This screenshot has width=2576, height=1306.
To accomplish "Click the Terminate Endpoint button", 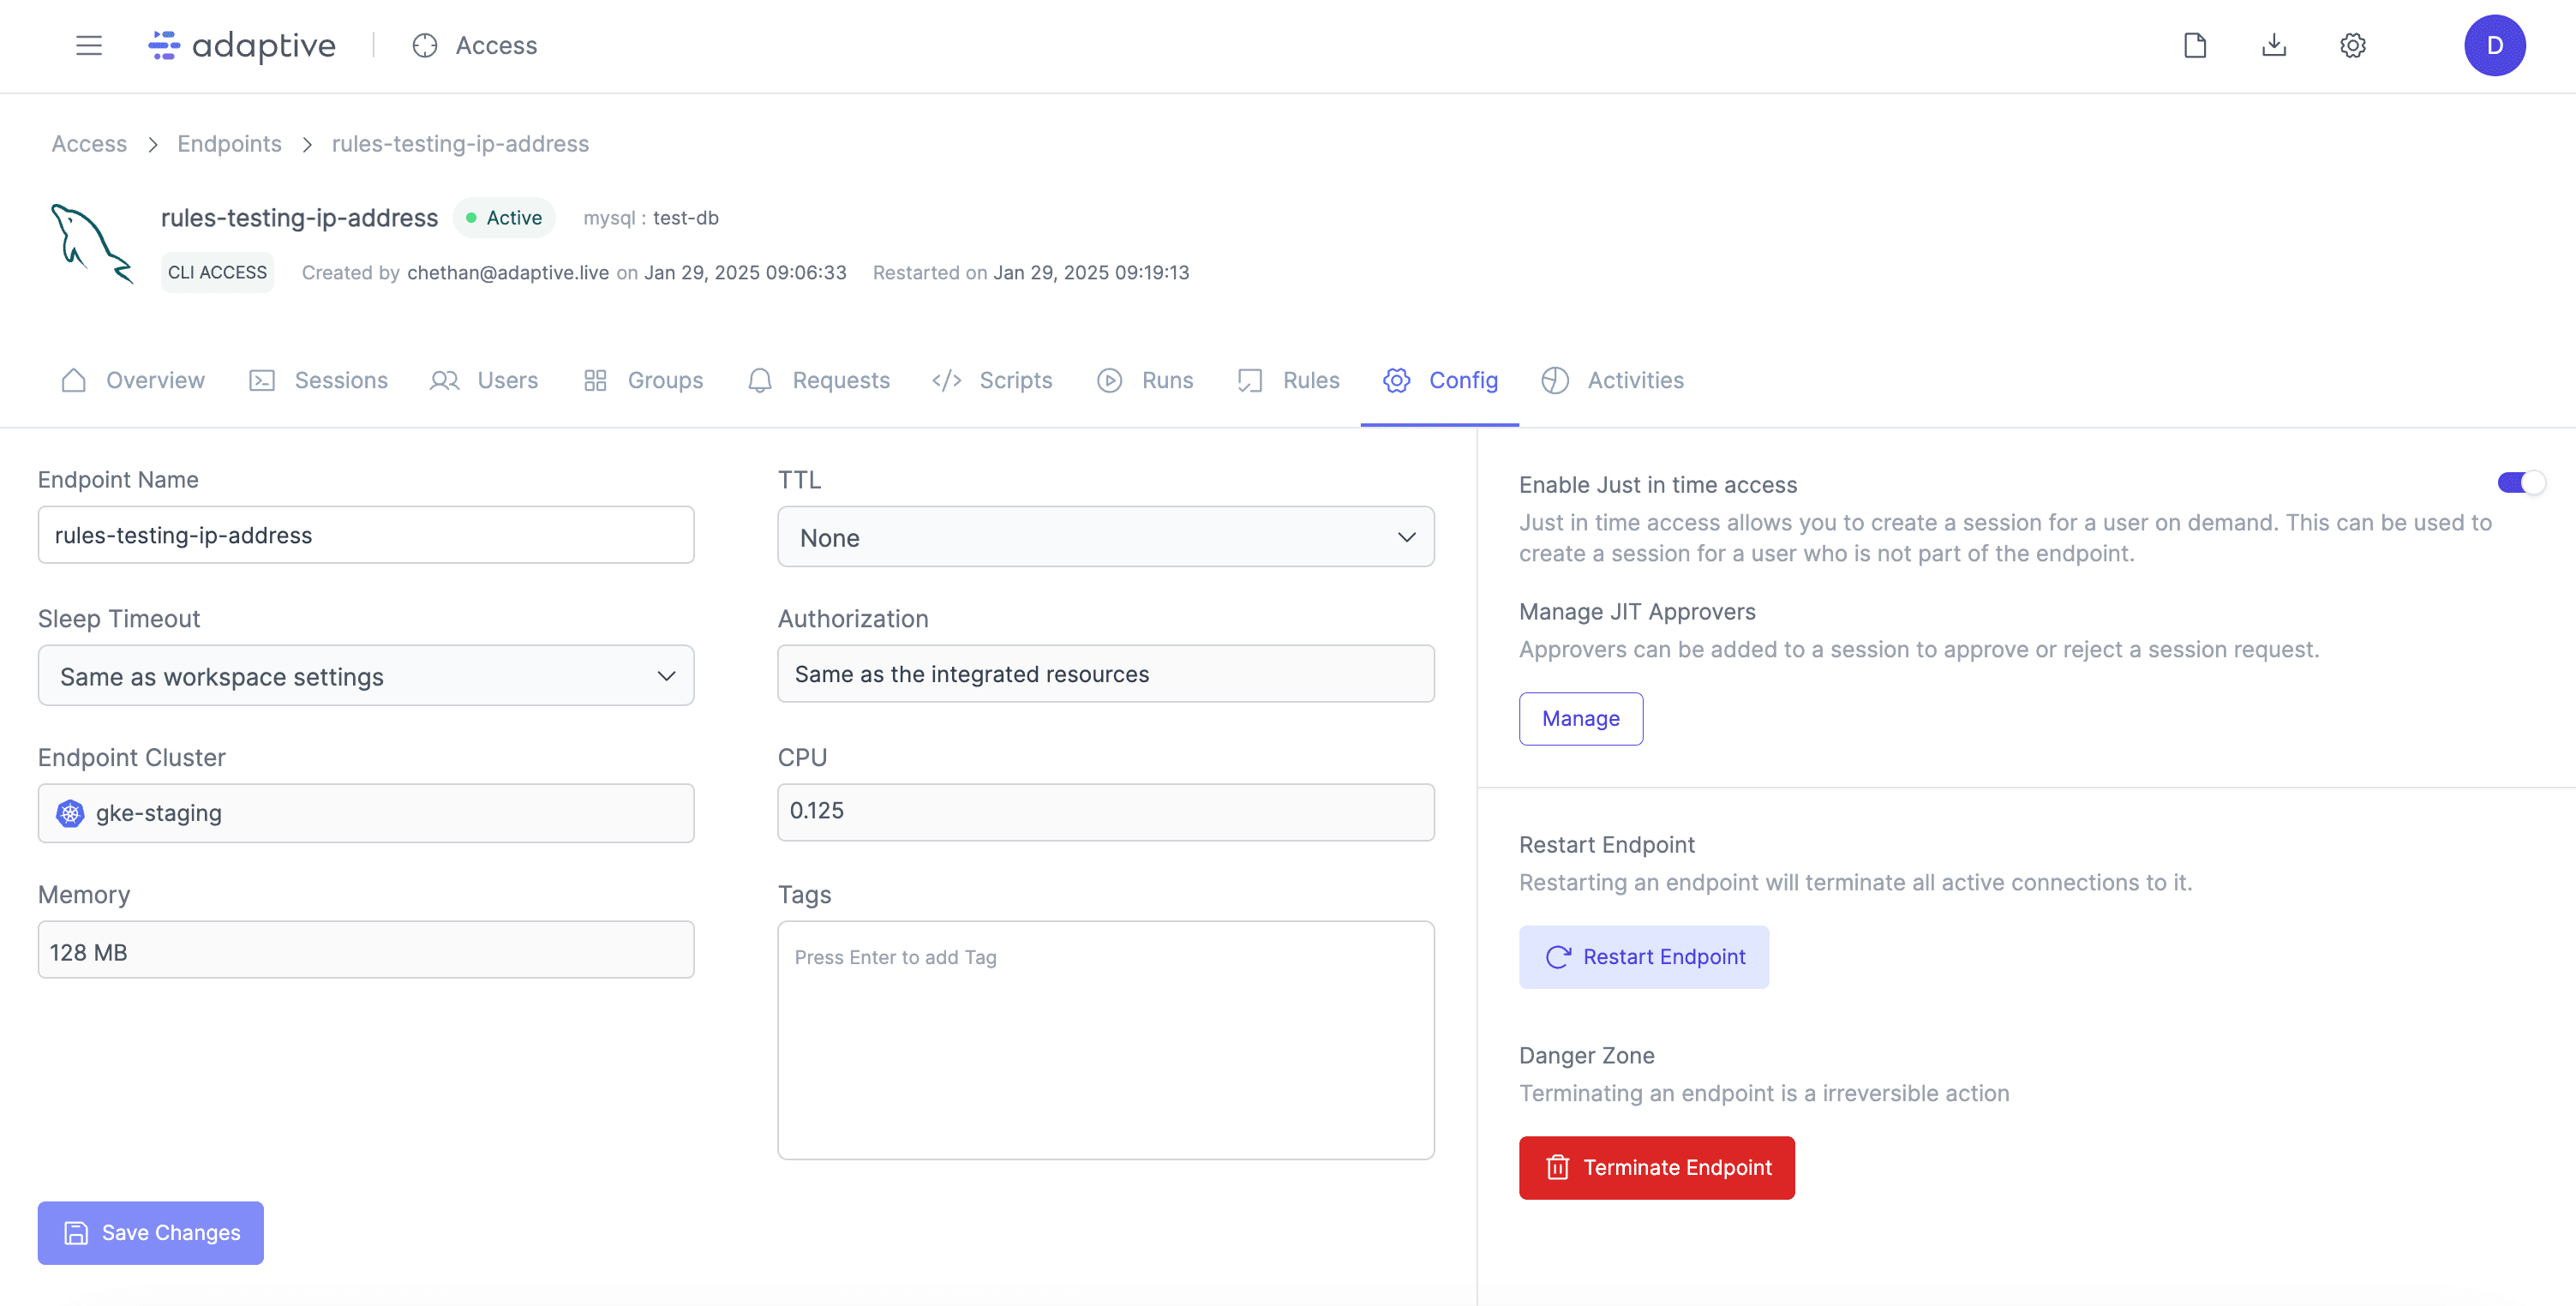I will [x=1657, y=1167].
